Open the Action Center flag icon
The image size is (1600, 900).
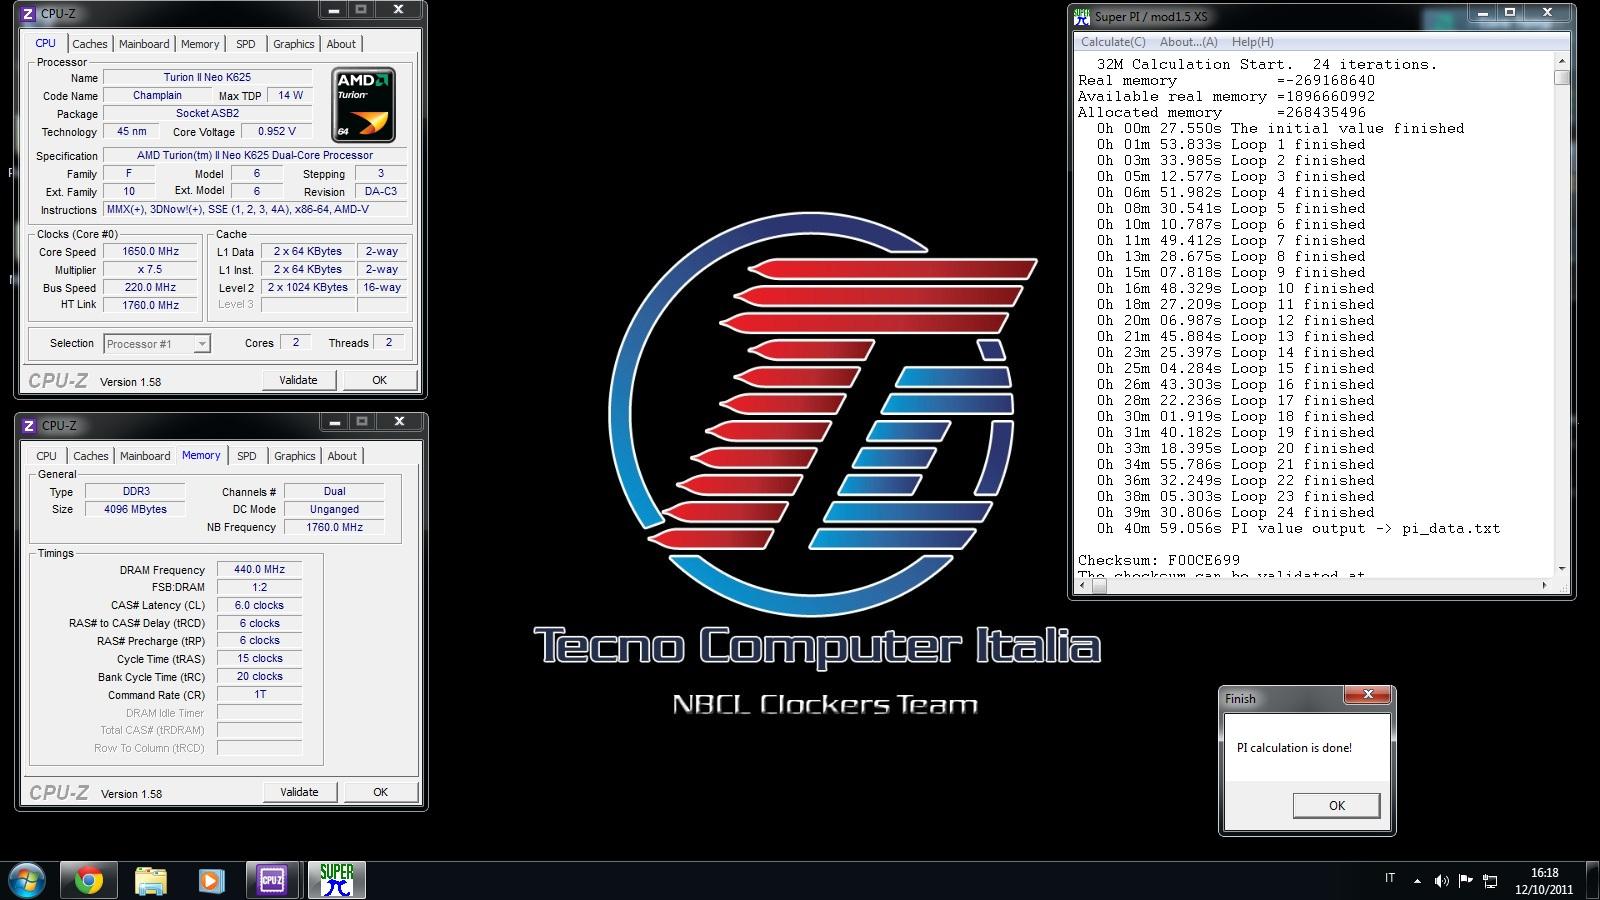(1466, 881)
